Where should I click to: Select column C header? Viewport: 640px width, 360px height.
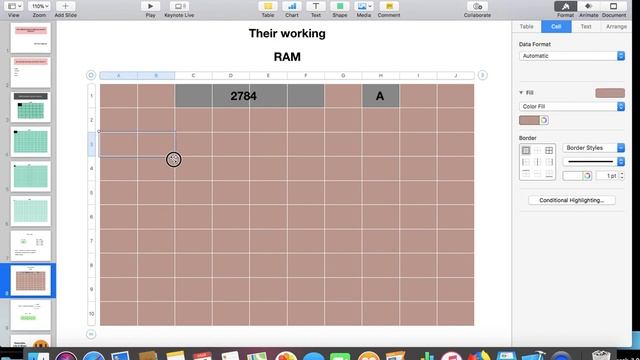[x=193, y=76]
